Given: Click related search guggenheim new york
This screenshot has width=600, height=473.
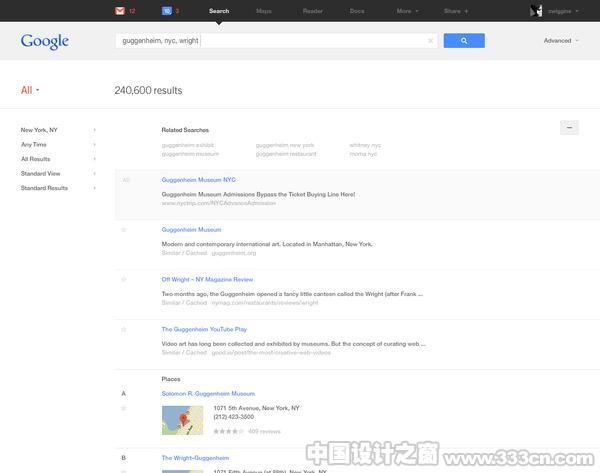Looking at the screenshot, I should pos(285,145).
